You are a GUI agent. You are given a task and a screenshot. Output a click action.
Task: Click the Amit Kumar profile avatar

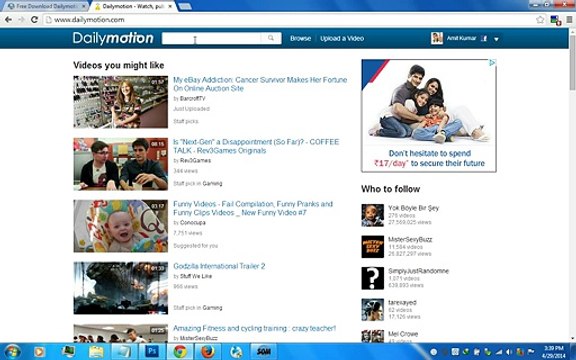[x=437, y=38]
